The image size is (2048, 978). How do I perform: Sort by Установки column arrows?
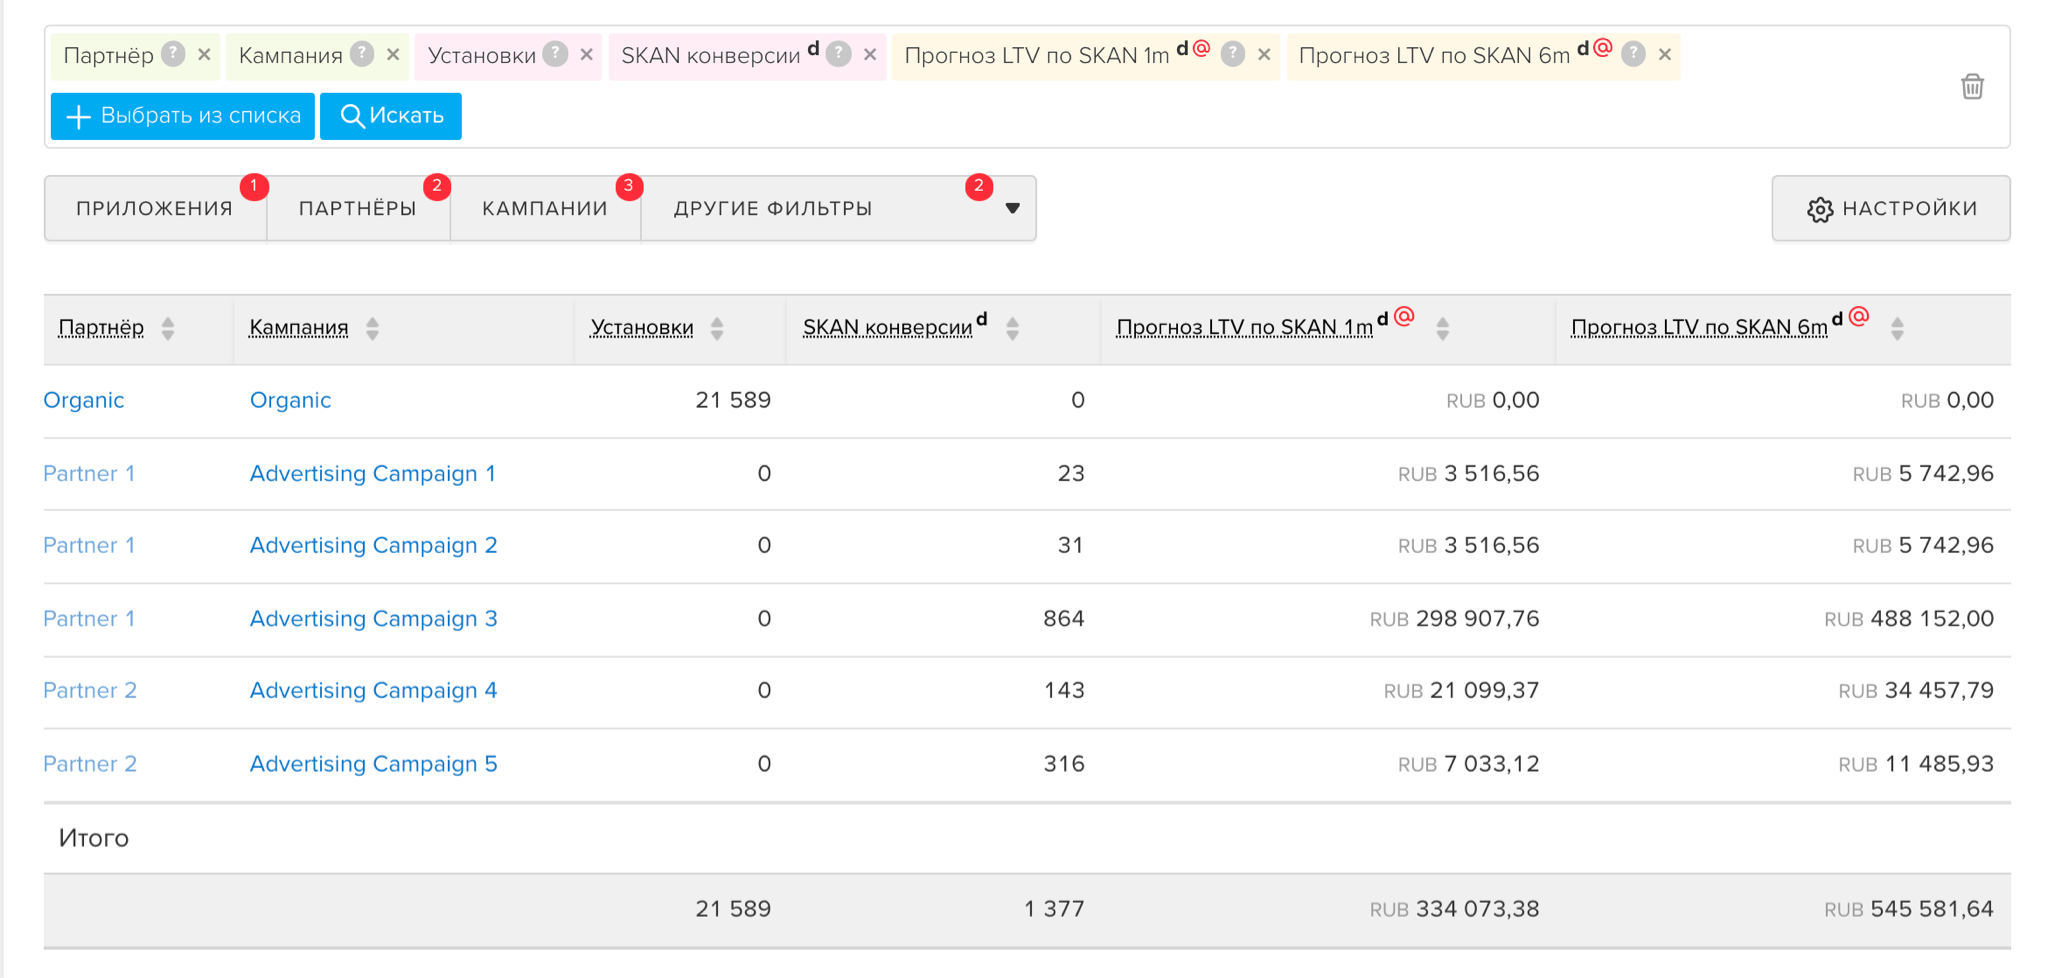click(717, 328)
